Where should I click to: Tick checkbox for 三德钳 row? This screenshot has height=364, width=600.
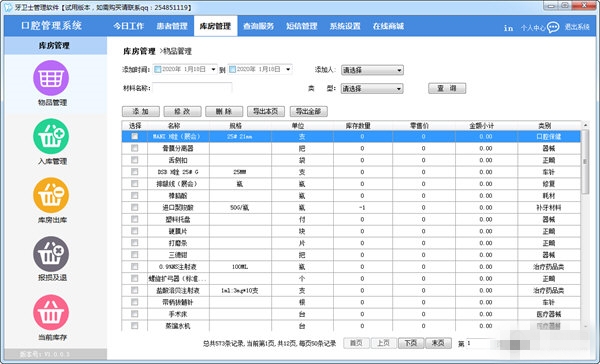pyautogui.click(x=134, y=255)
